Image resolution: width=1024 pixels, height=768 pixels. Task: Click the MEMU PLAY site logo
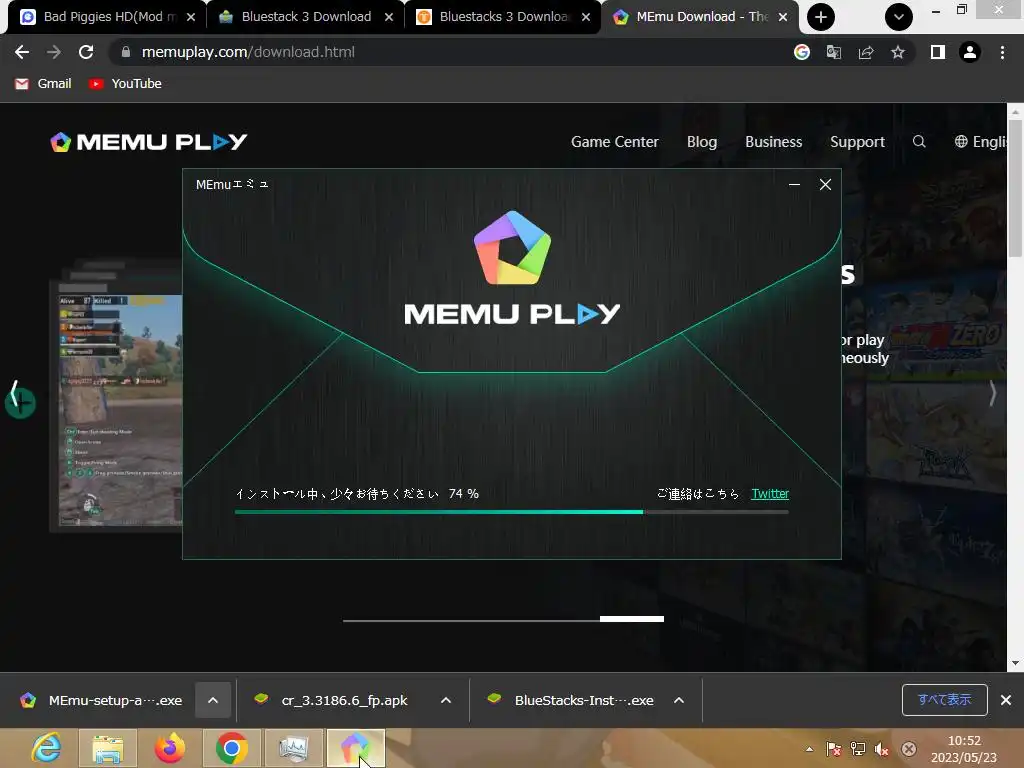point(149,142)
